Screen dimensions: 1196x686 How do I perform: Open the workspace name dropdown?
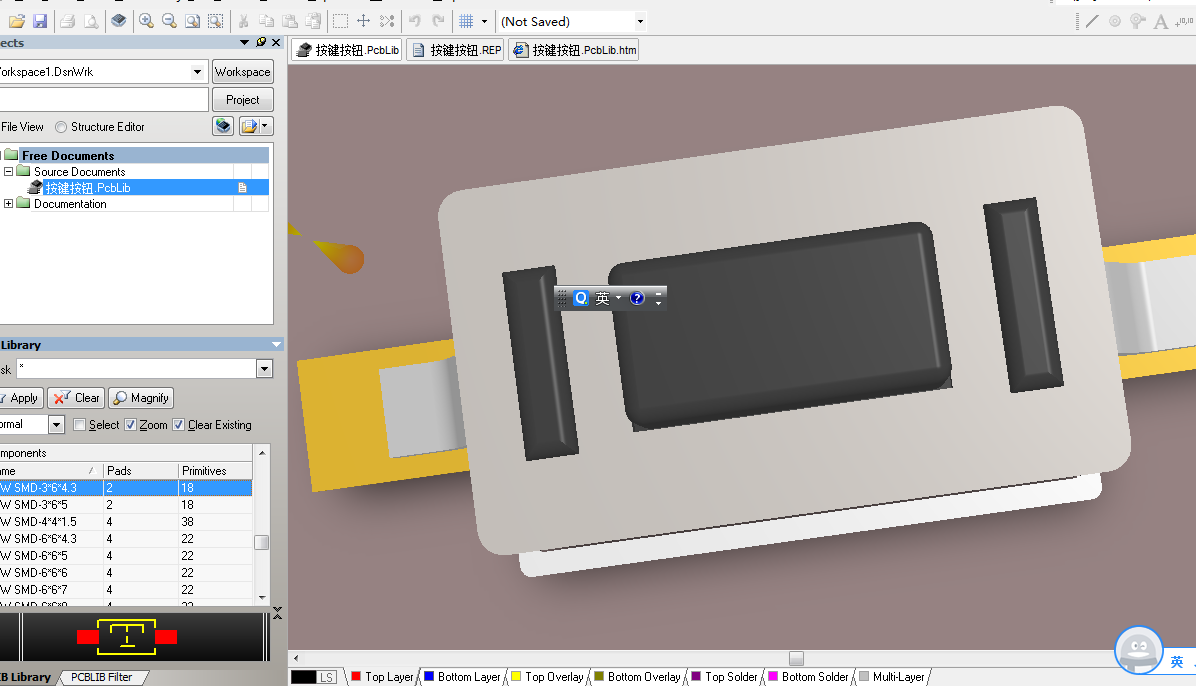tap(198, 72)
